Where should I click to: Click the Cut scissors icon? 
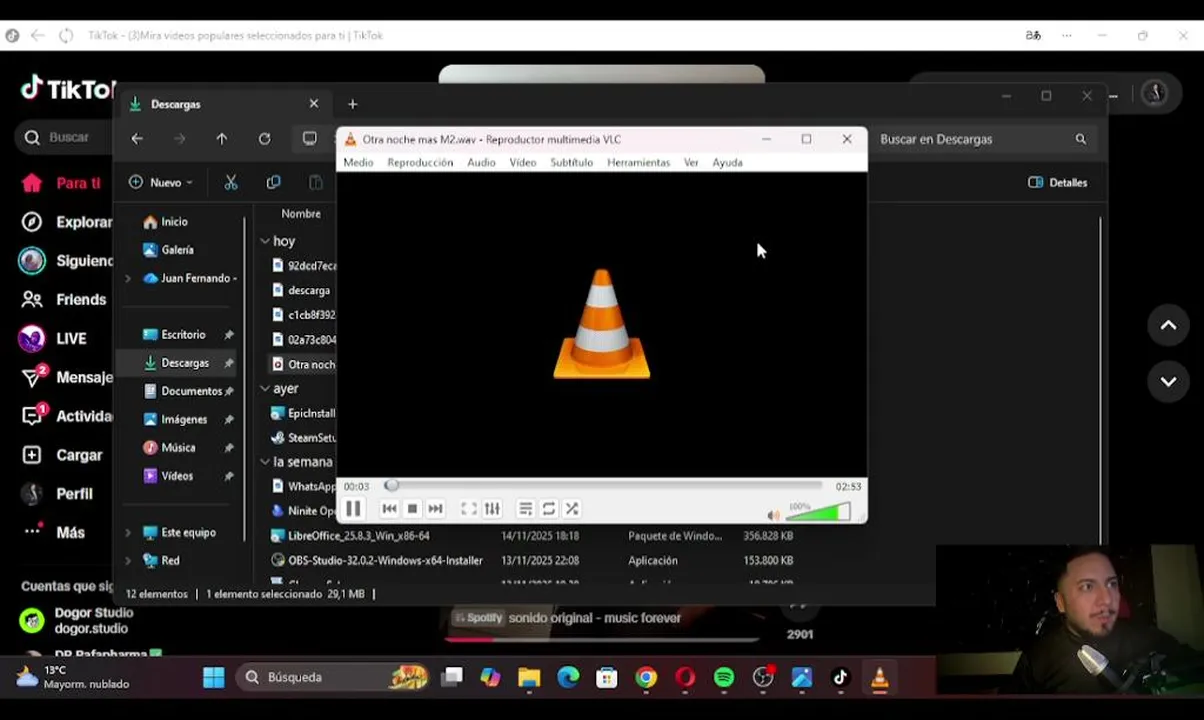click(x=231, y=183)
